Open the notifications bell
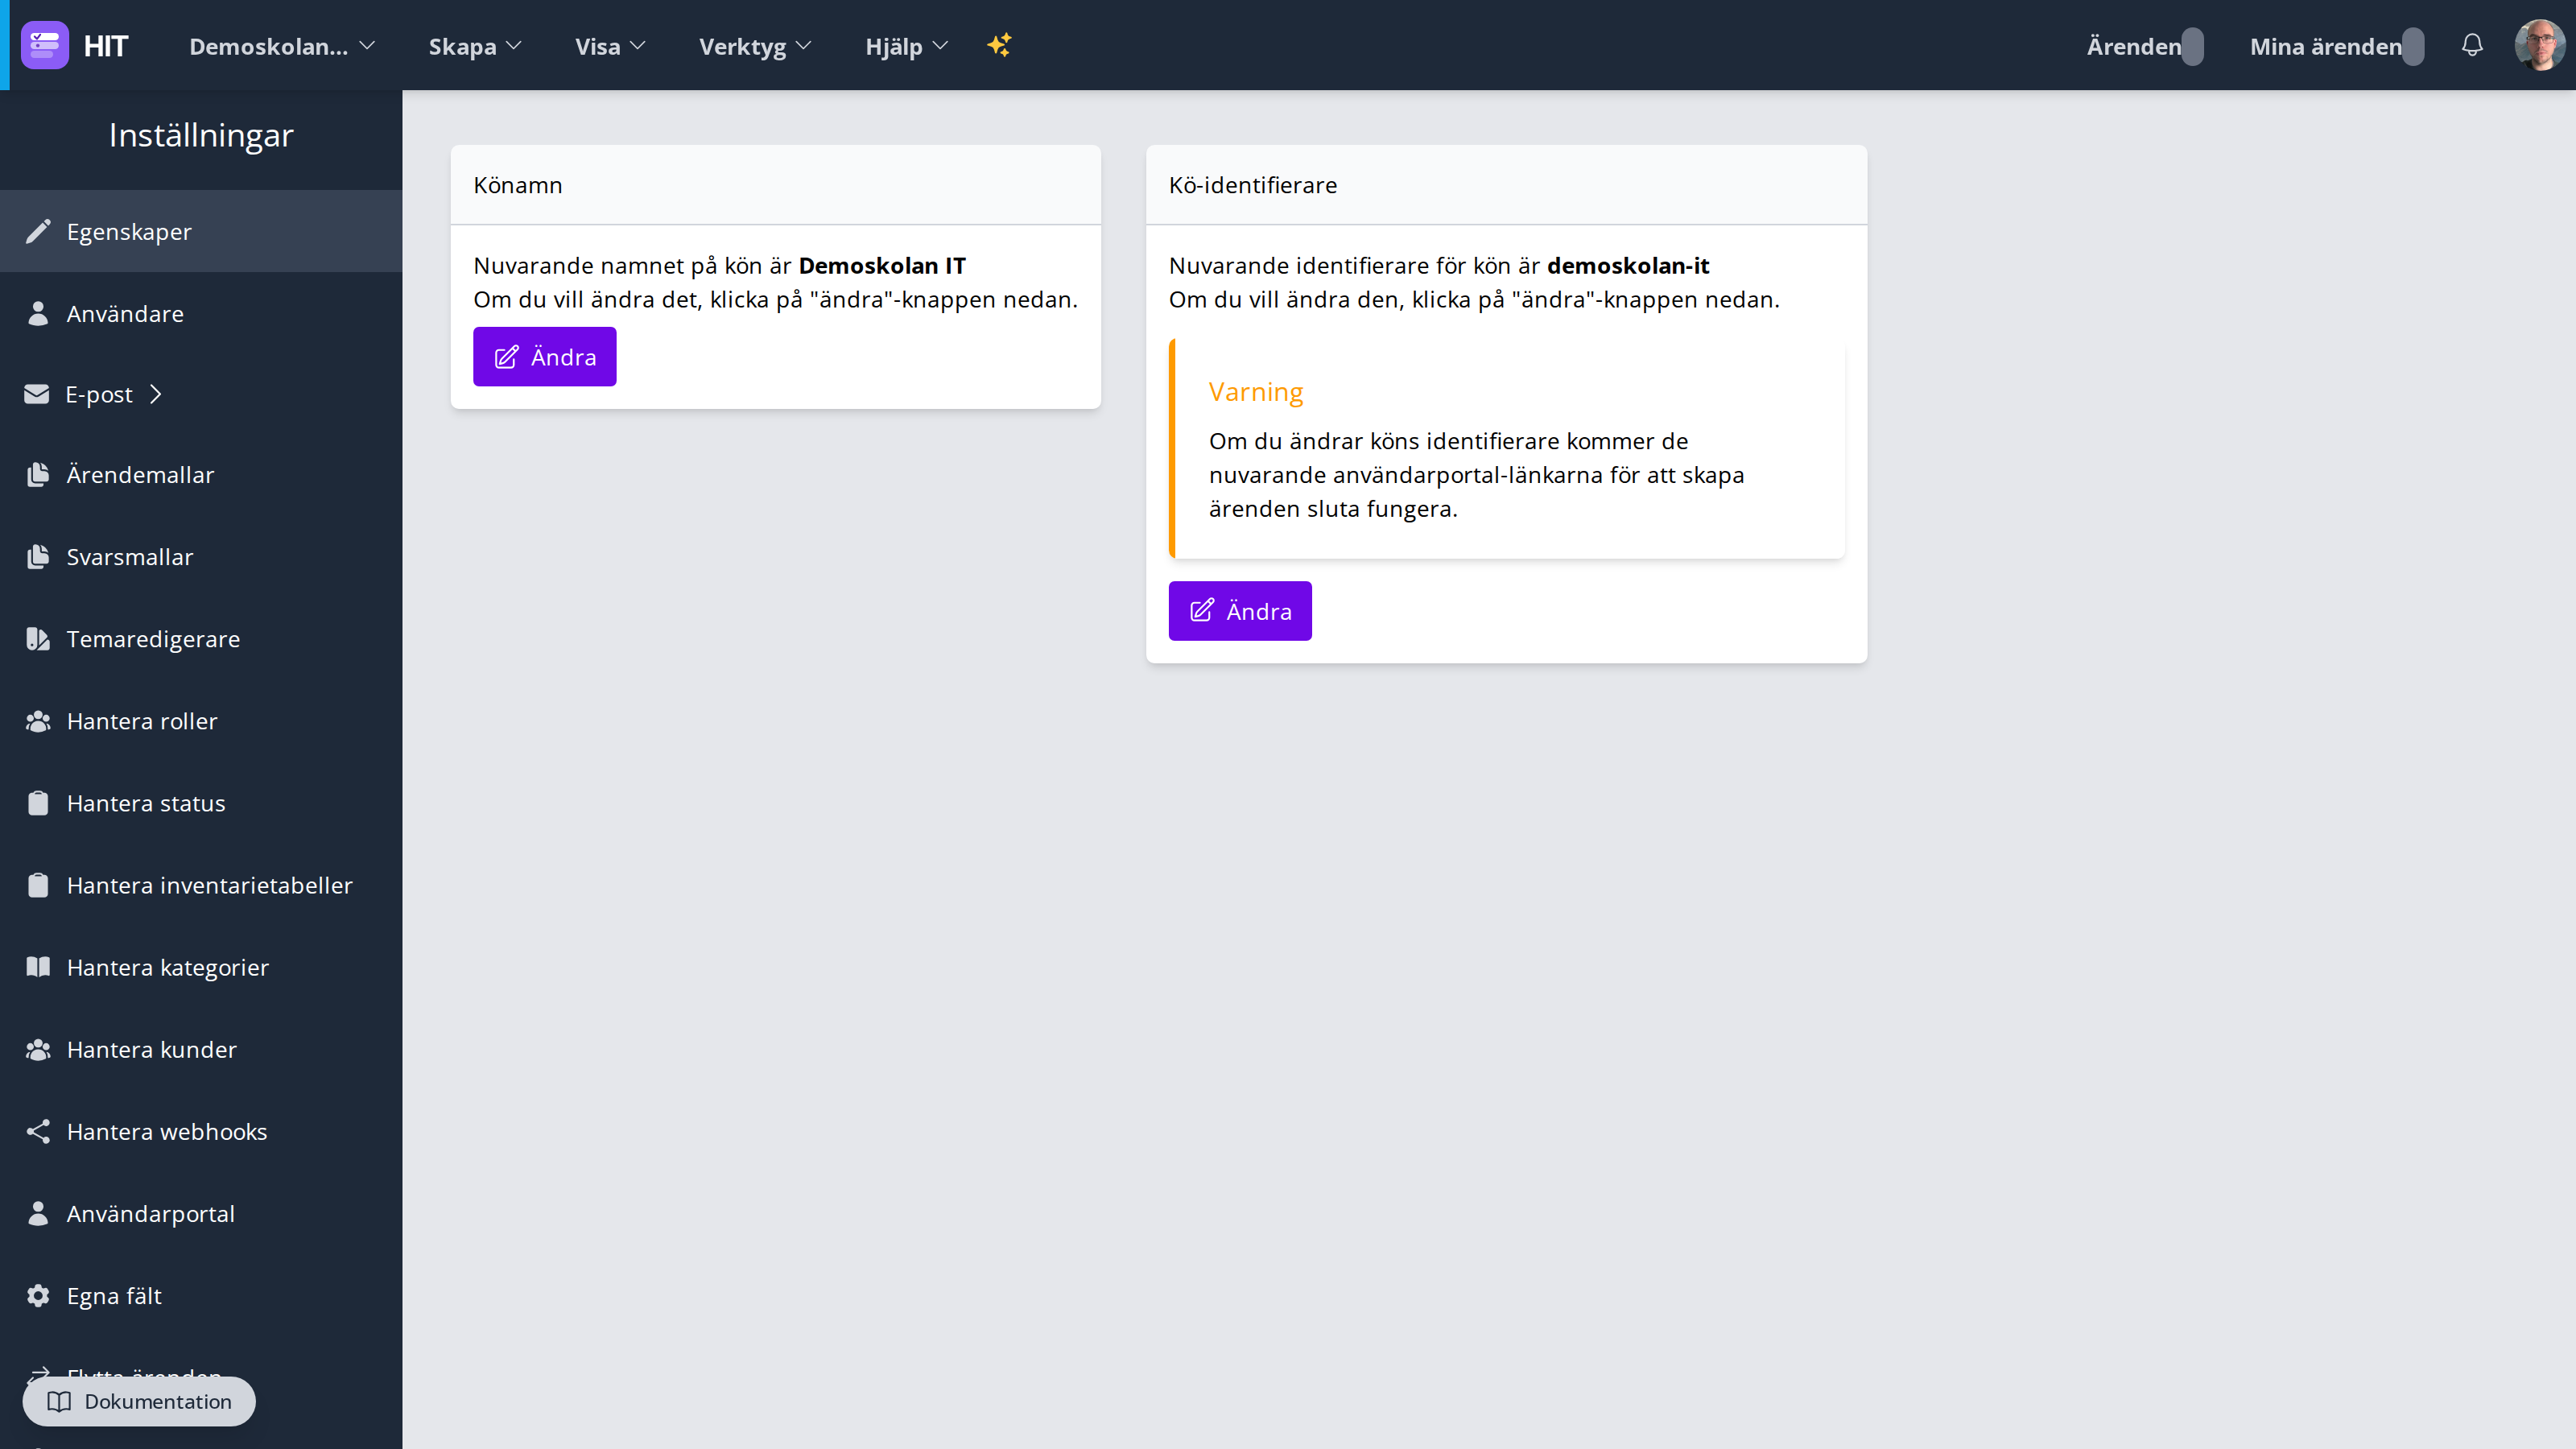 point(2472,45)
